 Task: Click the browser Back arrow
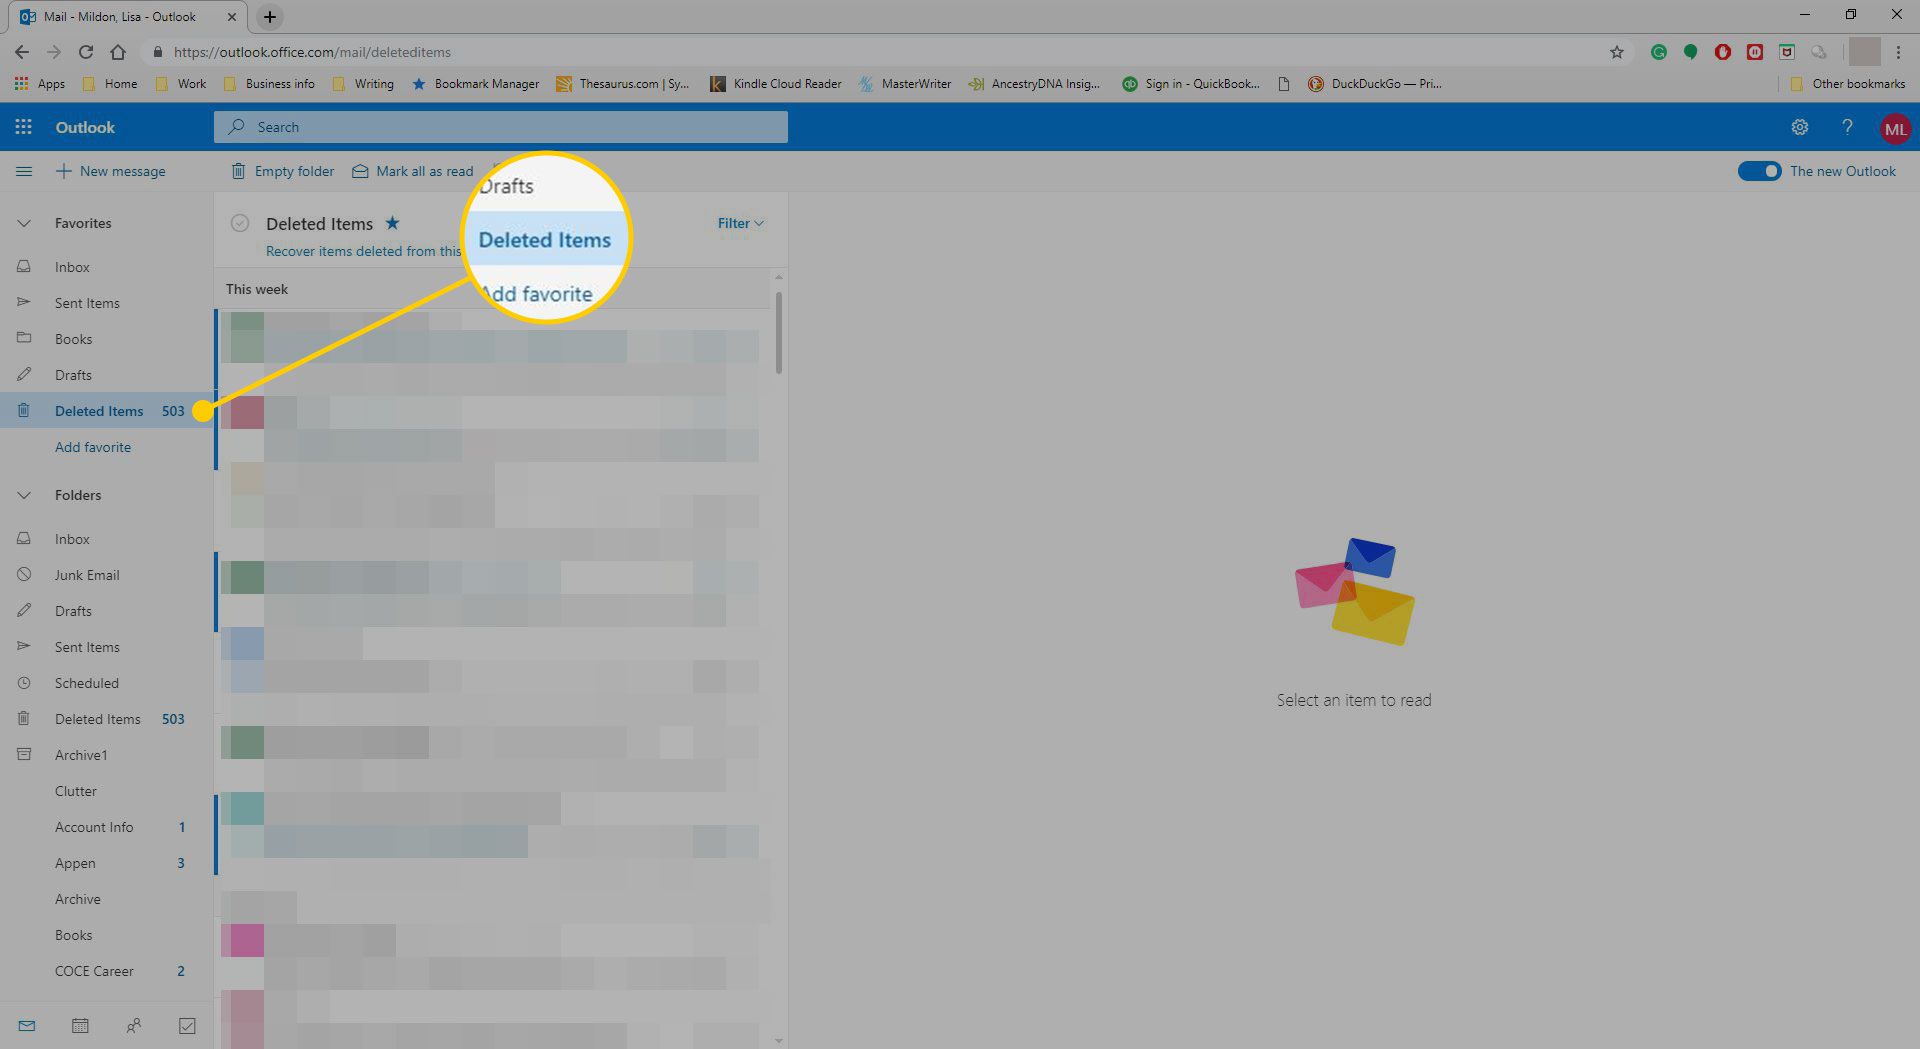pos(22,52)
